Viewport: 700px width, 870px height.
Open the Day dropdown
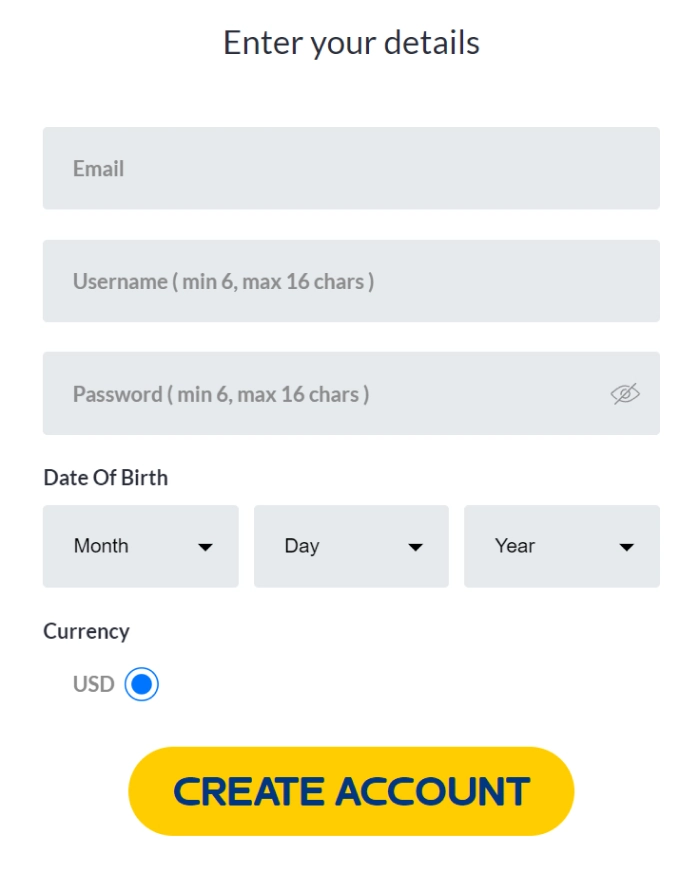coord(350,546)
